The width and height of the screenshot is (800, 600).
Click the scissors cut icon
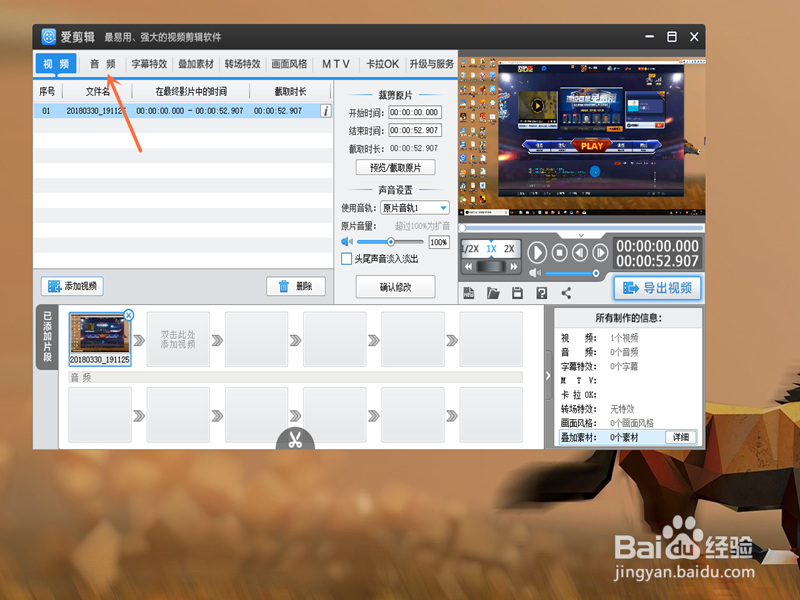[x=295, y=439]
